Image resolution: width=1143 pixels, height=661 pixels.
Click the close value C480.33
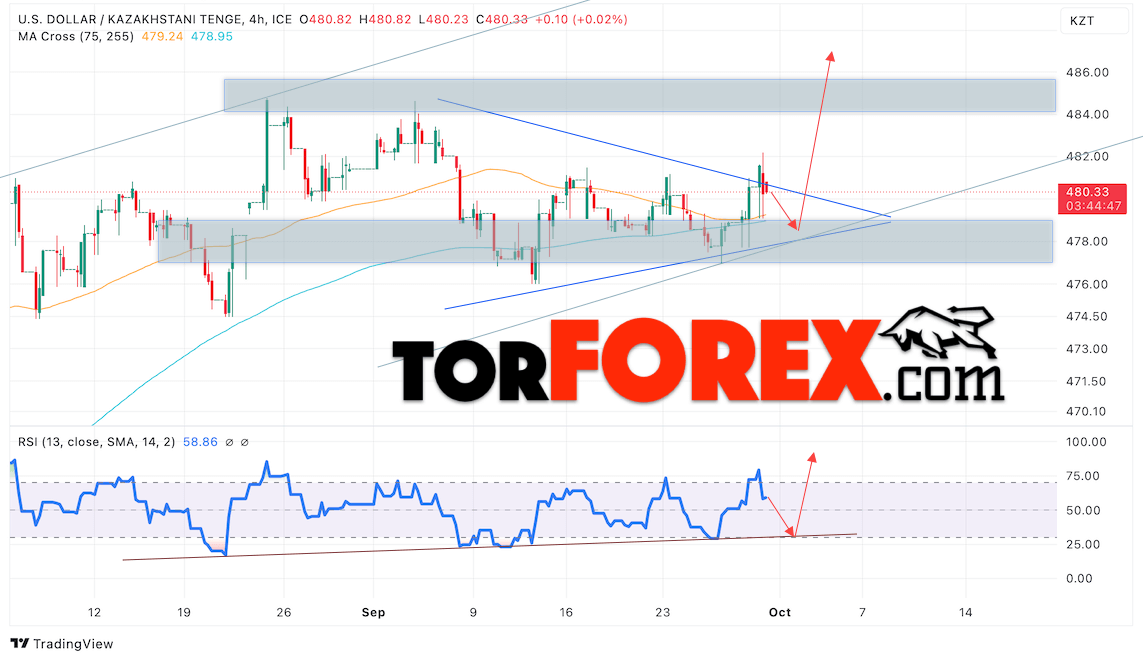(502, 20)
